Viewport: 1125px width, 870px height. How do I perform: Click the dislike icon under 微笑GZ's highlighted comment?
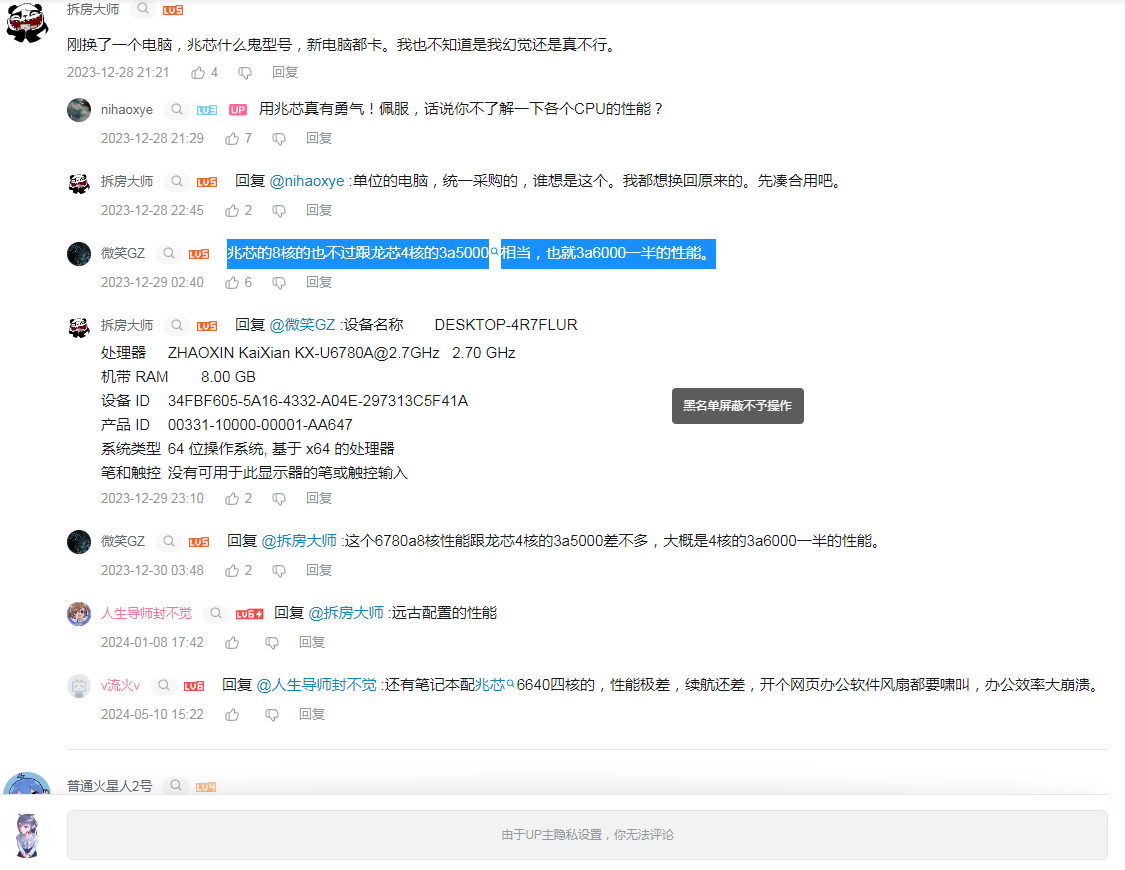point(278,282)
